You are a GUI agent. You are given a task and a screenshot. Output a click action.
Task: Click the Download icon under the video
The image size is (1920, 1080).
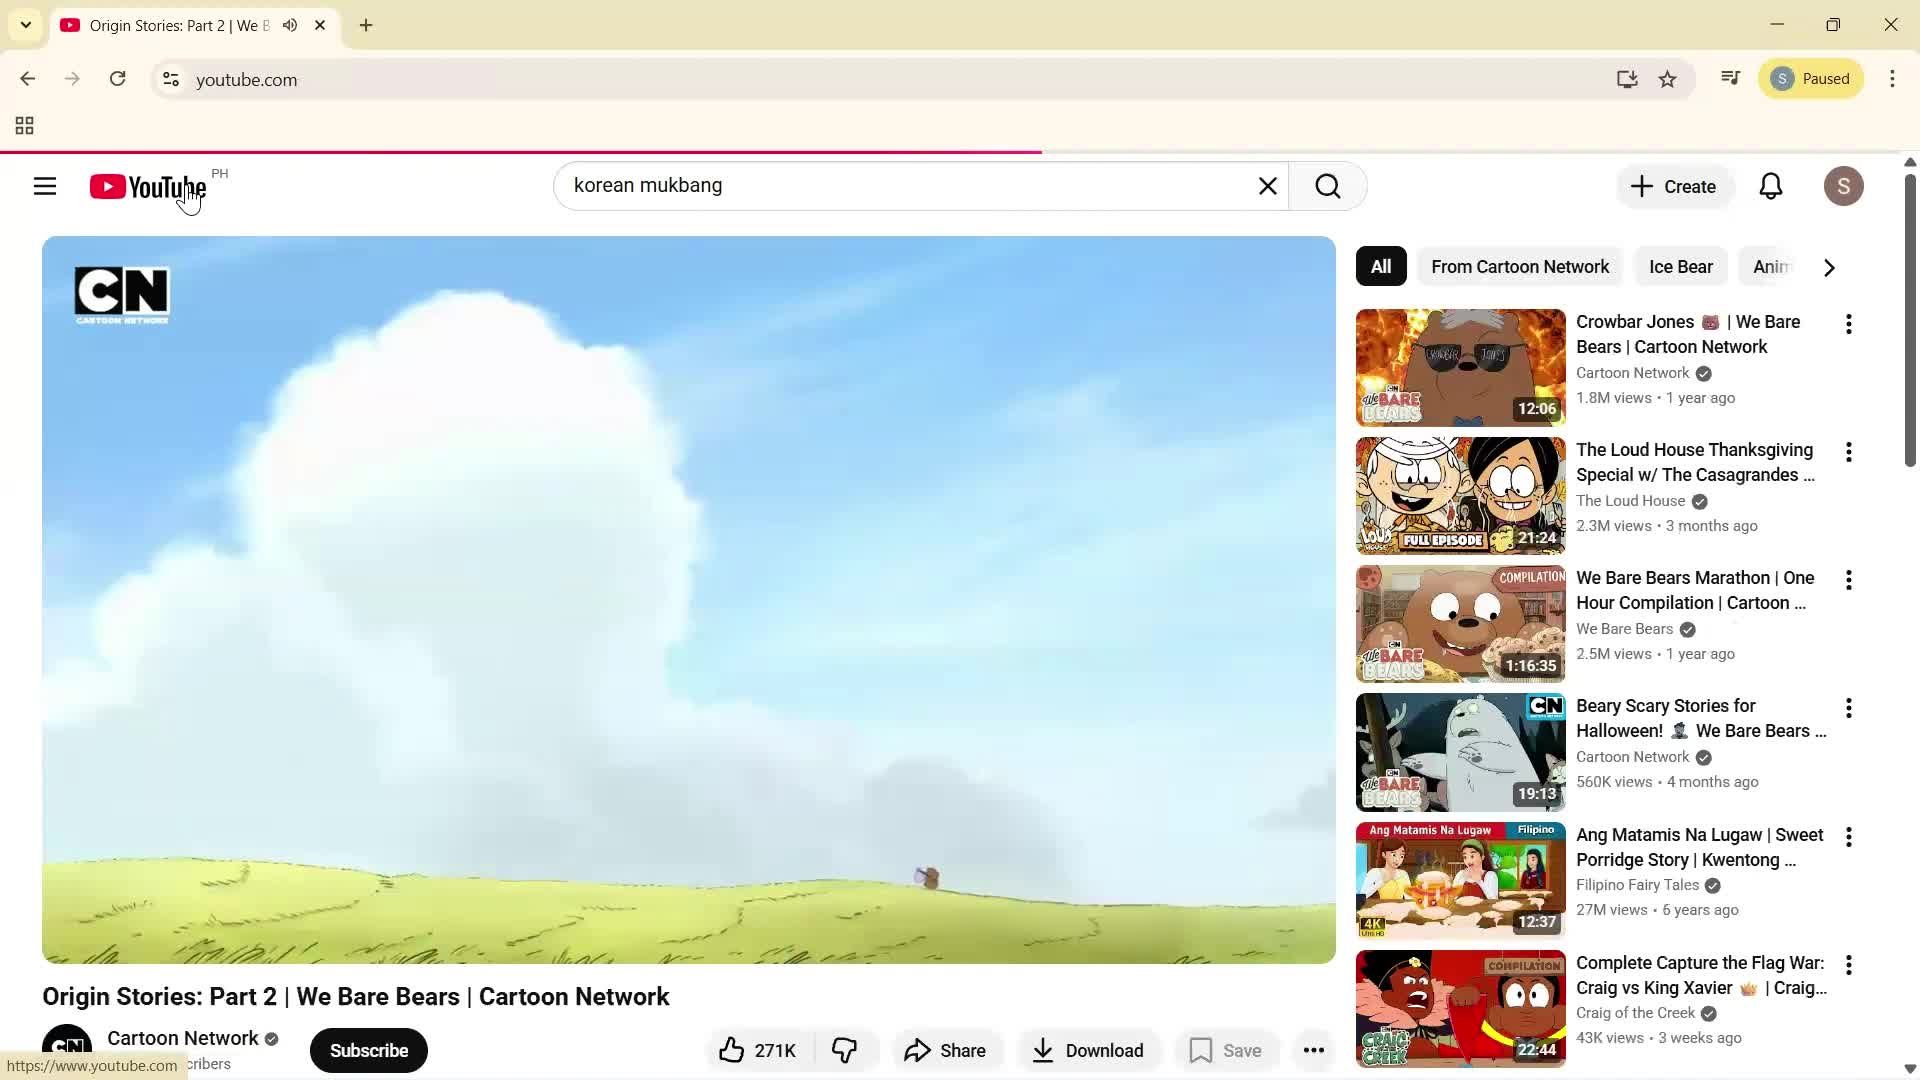click(x=1088, y=1050)
